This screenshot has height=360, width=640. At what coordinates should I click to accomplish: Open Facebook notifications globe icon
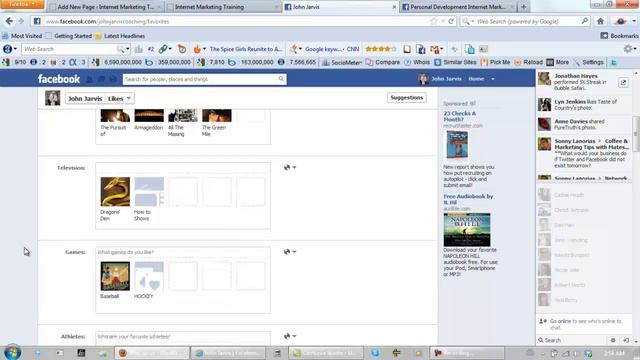pyautogui.click(x=113, y=79)
